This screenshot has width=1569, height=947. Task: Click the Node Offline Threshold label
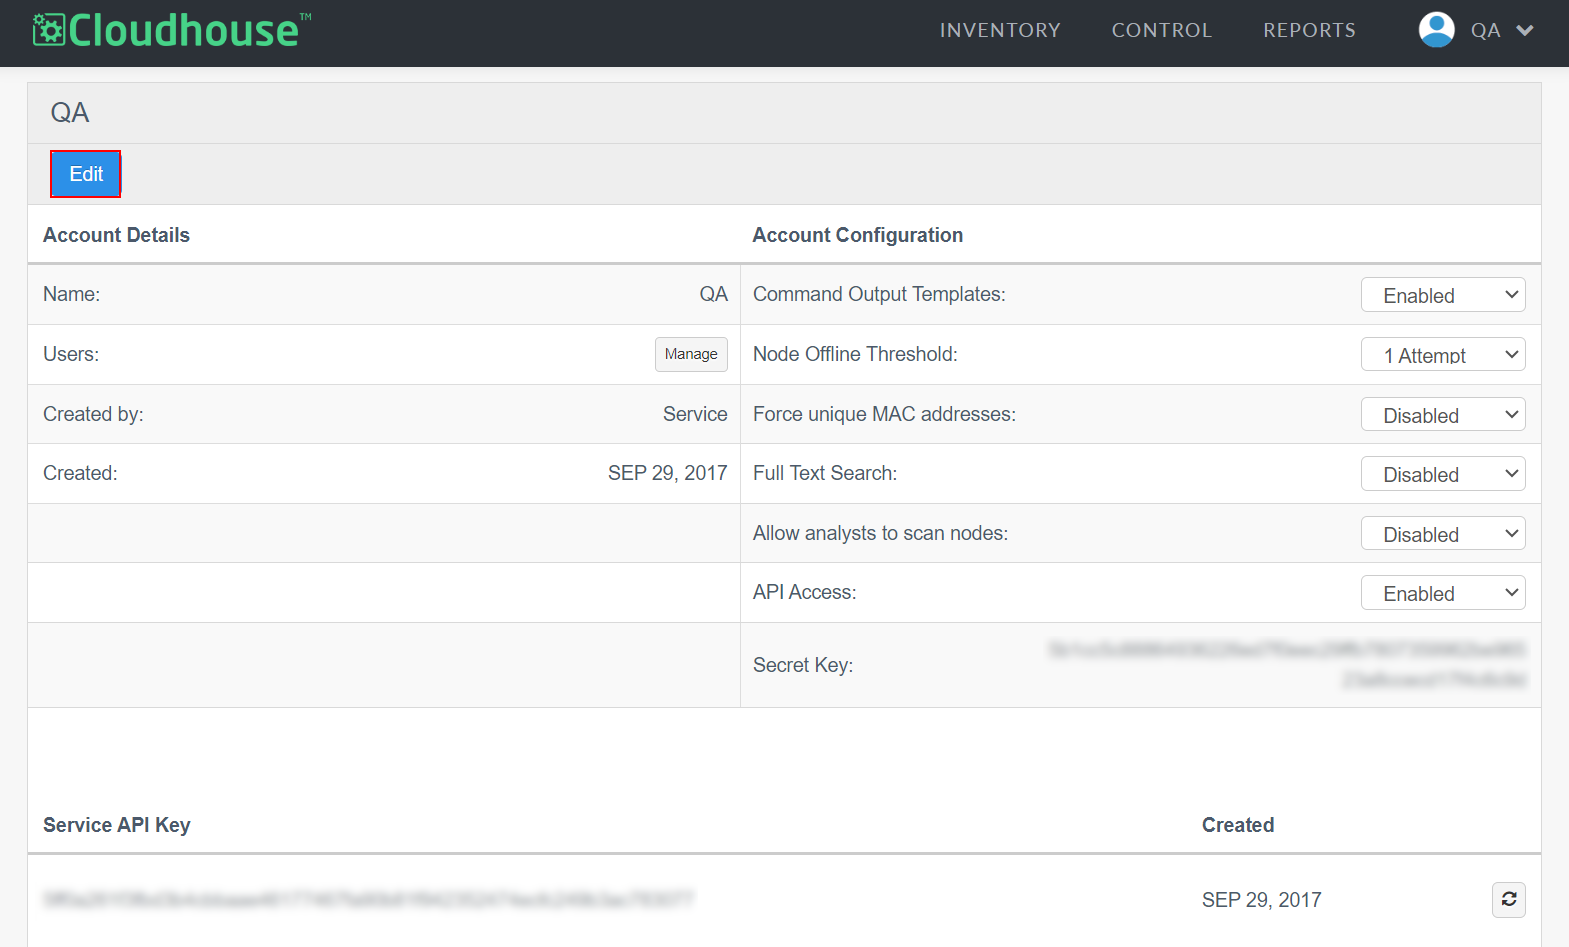[x=855, y=354]
